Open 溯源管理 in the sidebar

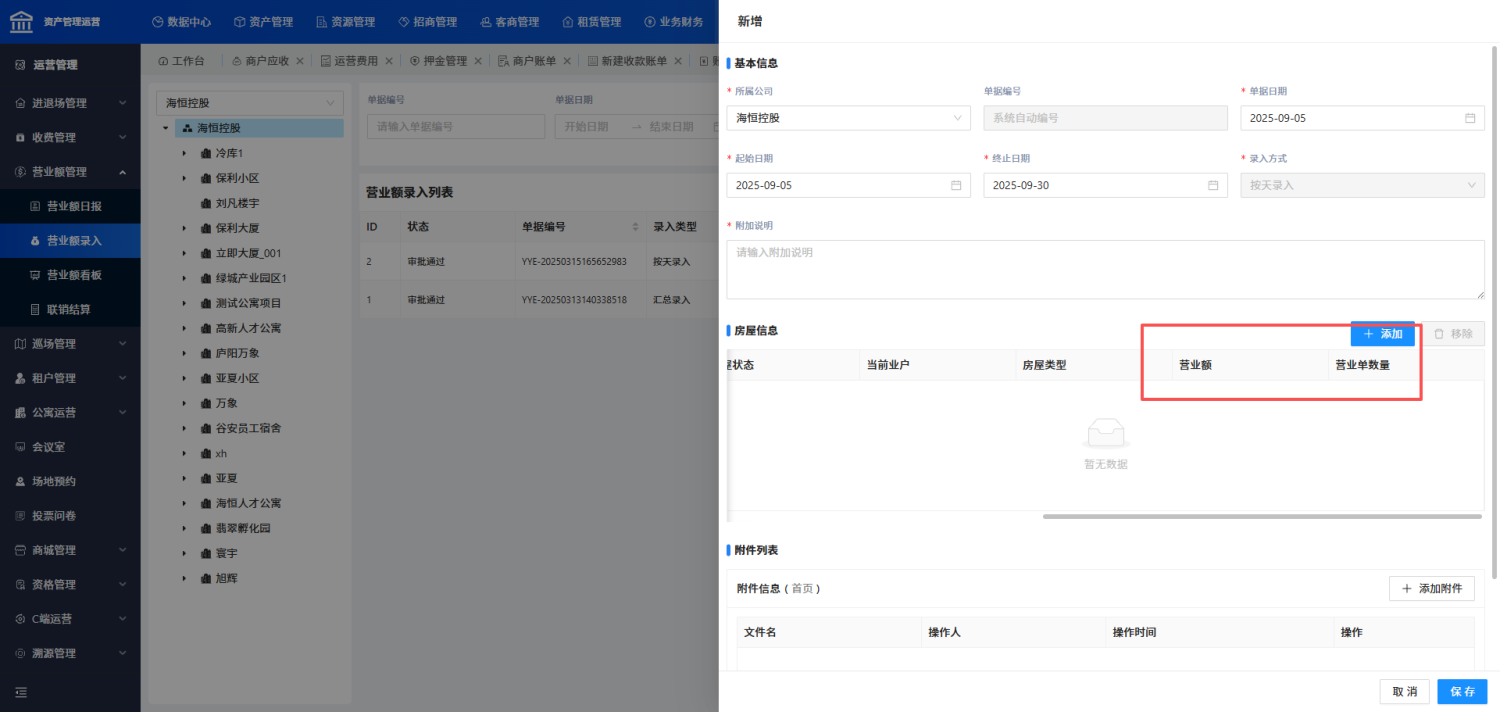pyautogui.click(x=70, y=653)
